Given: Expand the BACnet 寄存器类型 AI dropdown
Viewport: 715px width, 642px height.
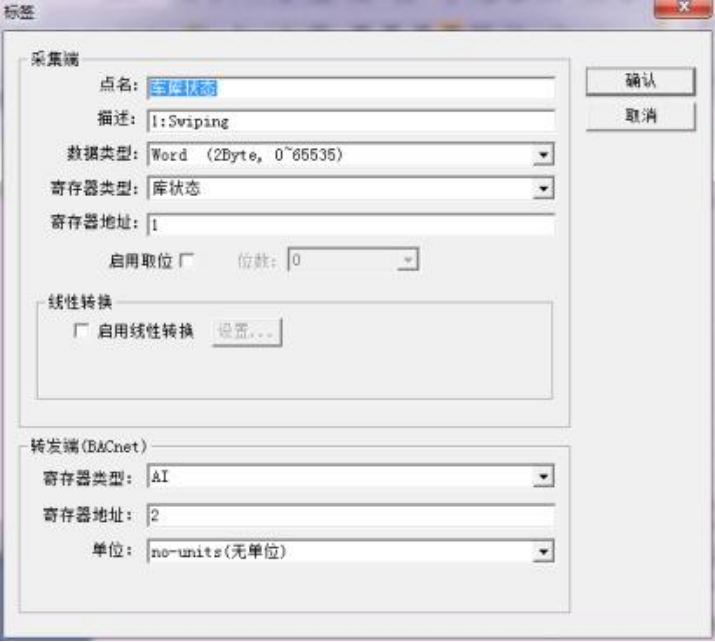Looking at the screenshot, I should click(543, 476).
